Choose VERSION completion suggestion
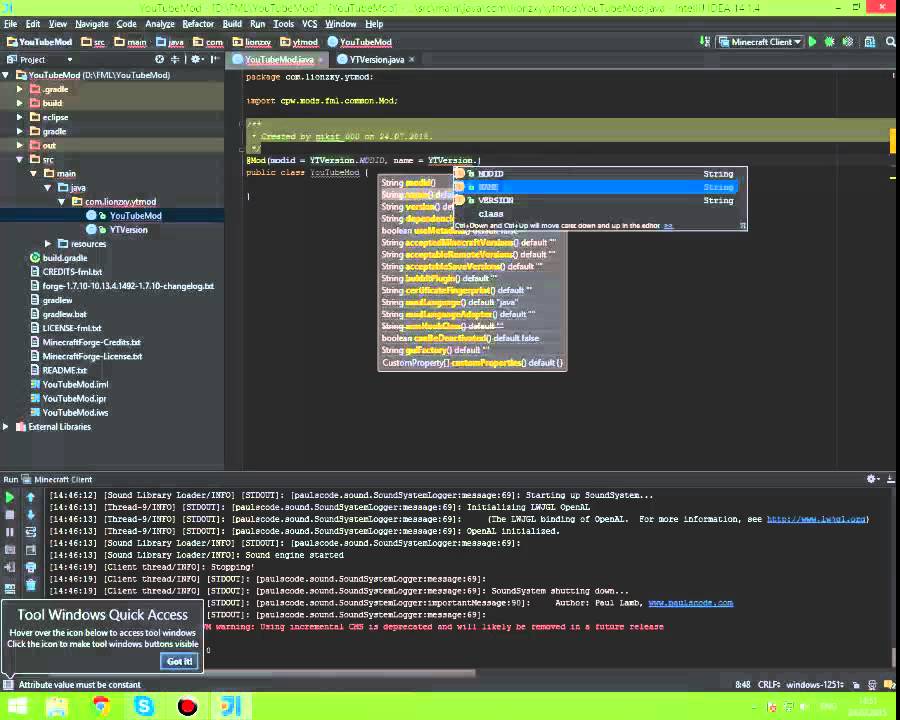 (600, 200)
